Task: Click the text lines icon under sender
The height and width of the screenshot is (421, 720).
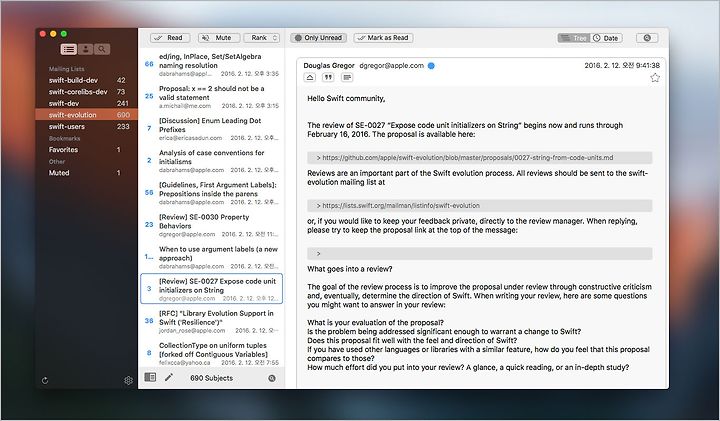Action: click(x=347, y=77)
